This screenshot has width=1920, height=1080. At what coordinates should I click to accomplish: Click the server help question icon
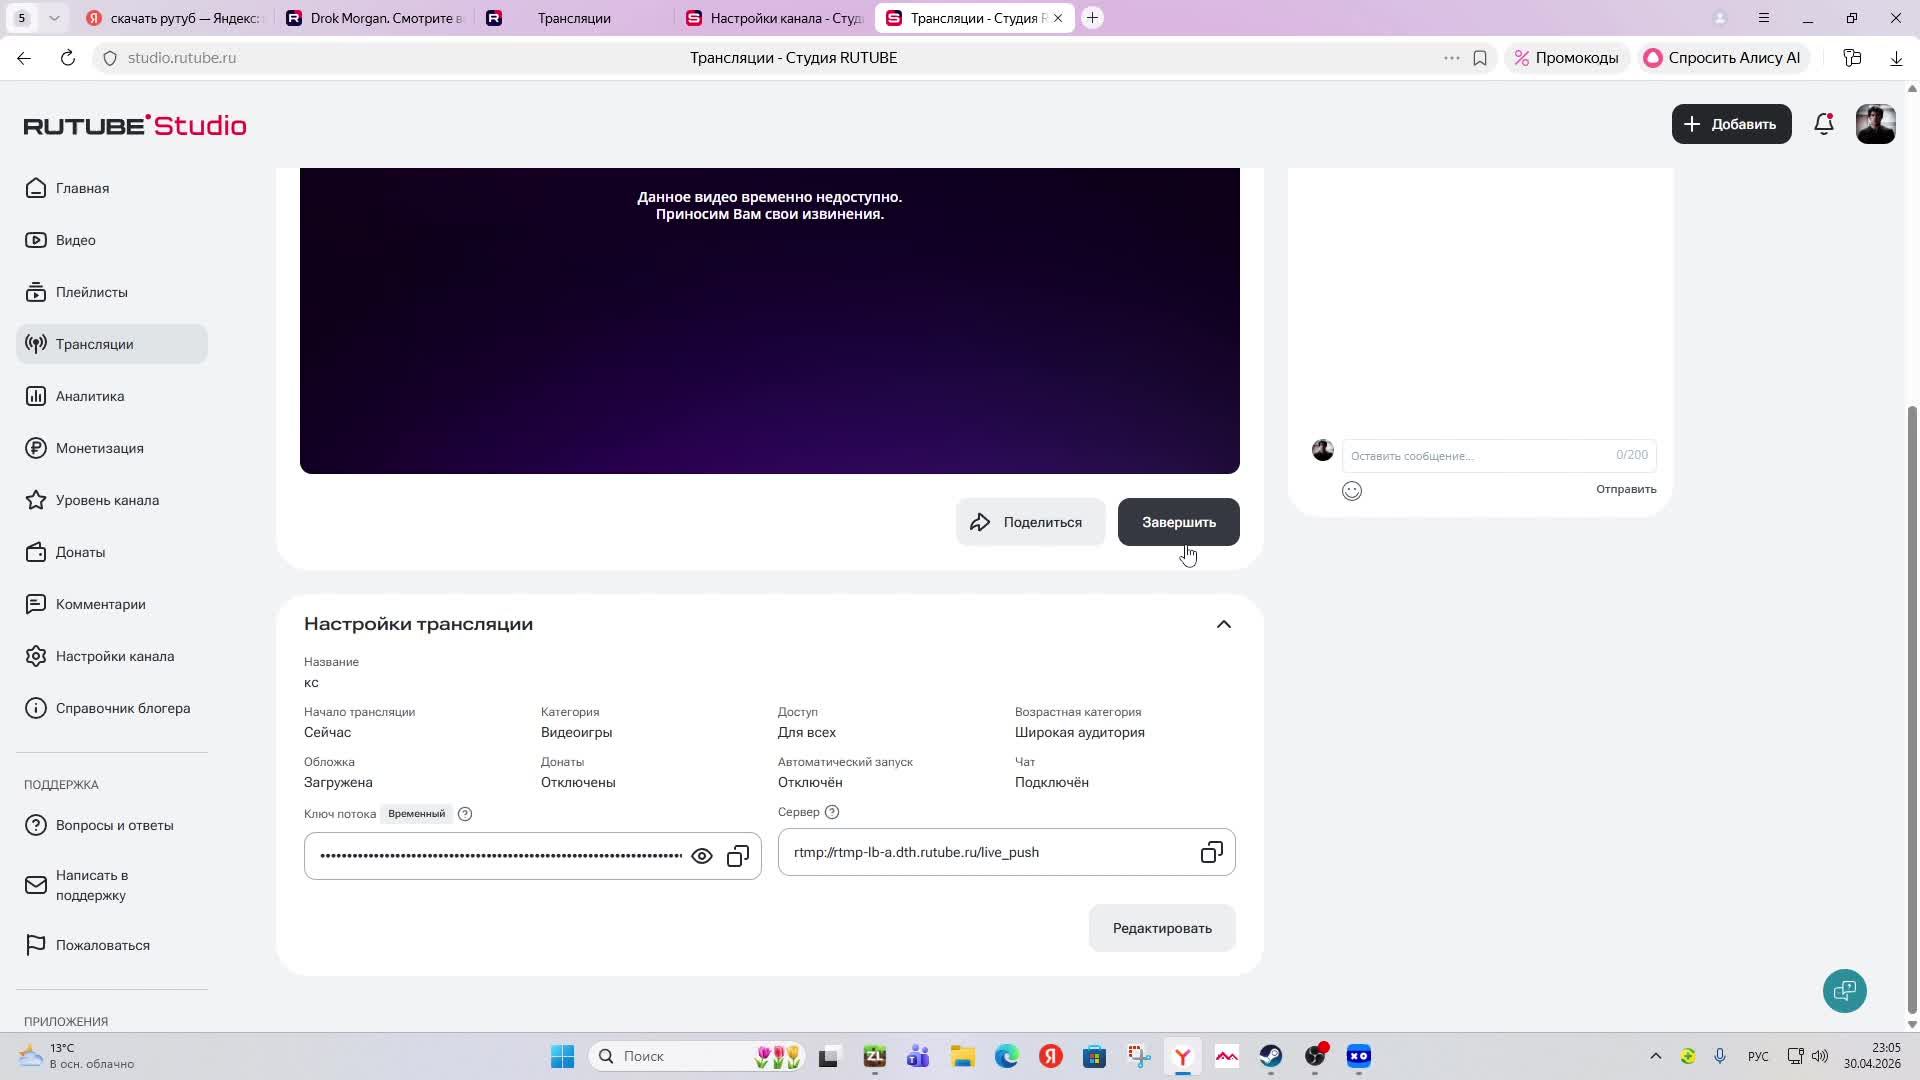pos(832,812)
